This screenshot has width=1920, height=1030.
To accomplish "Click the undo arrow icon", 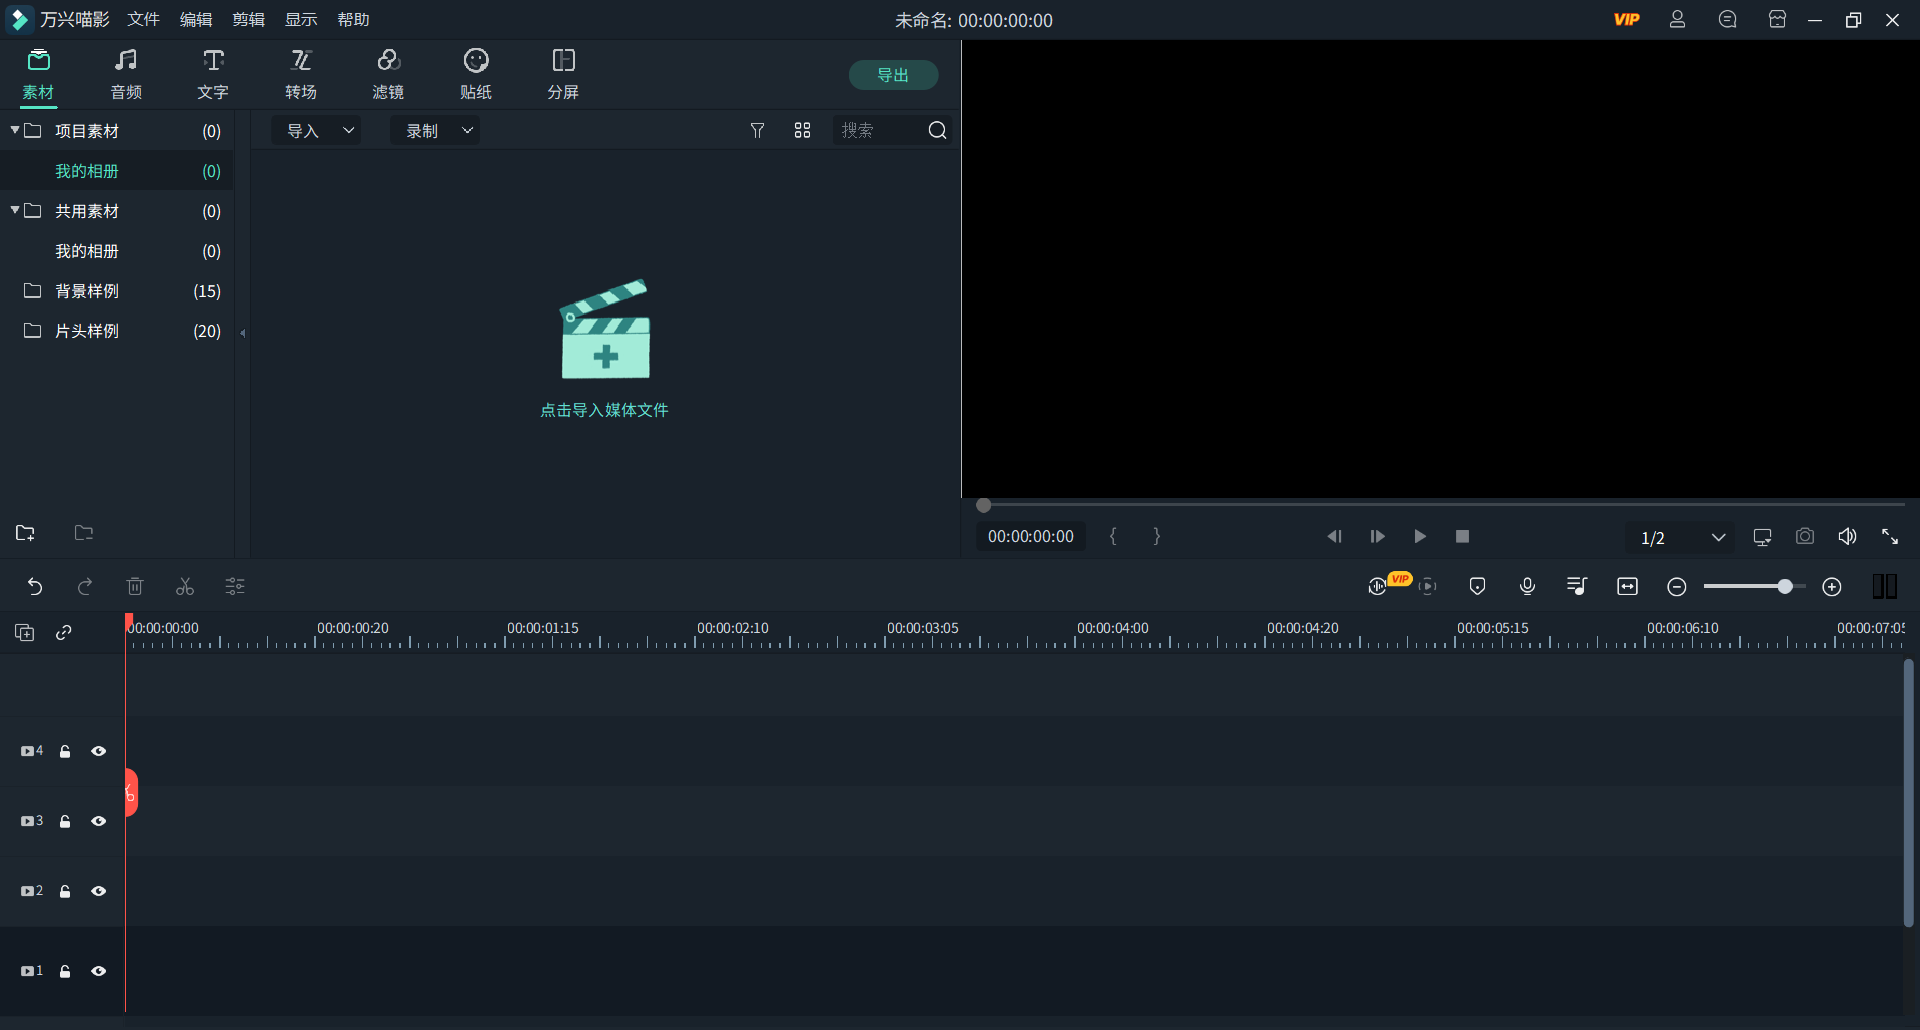I will pyautogui.click(x=35, y=587).
